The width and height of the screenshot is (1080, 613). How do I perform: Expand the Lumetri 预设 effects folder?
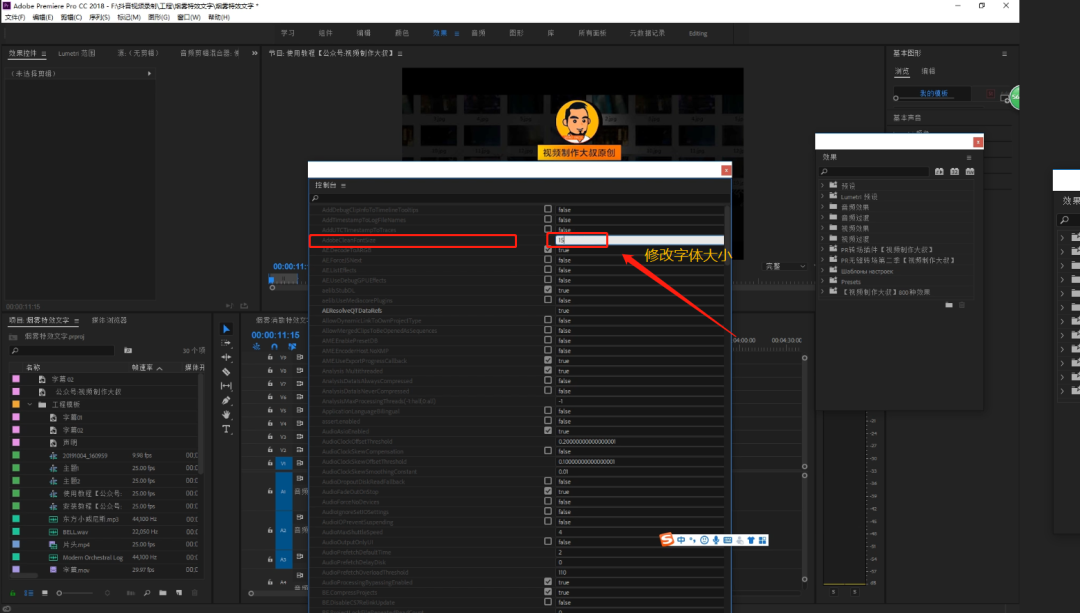point(822,196)
